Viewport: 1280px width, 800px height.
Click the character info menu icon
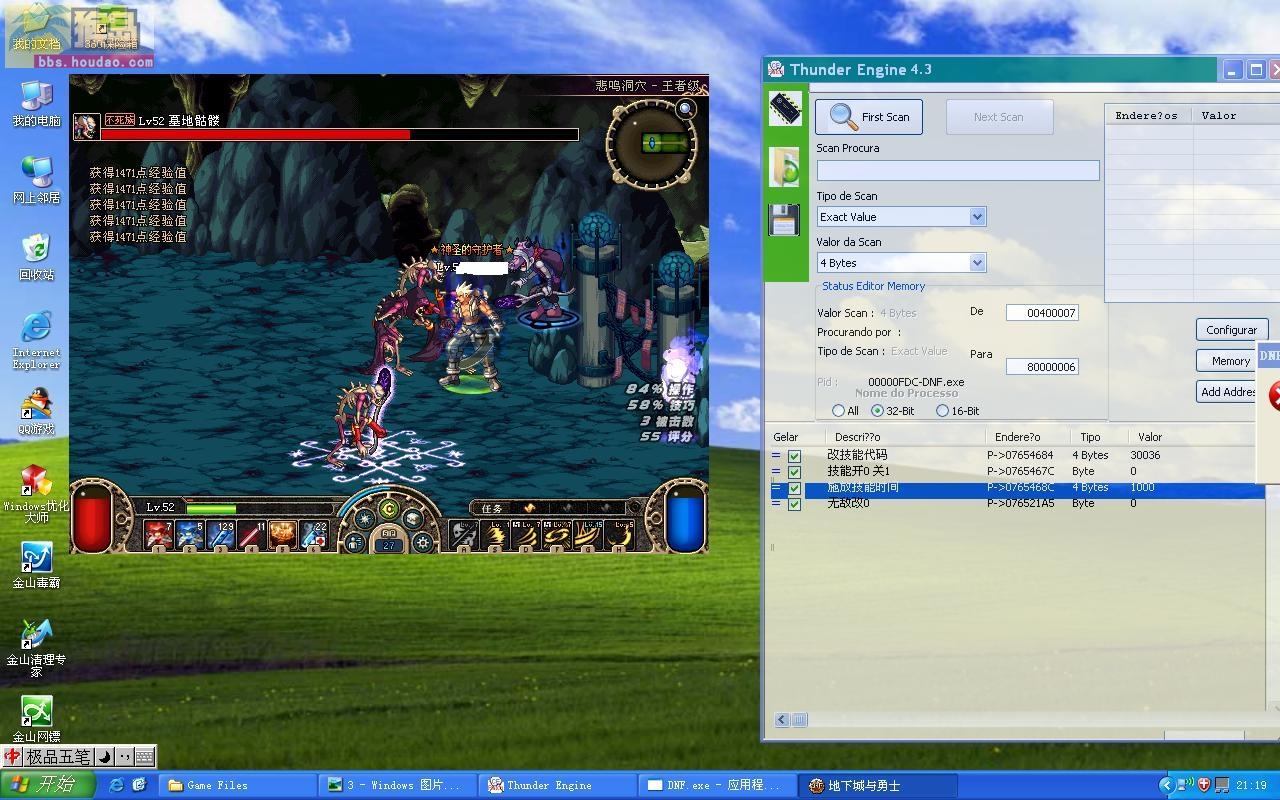[x=355, y=543]
